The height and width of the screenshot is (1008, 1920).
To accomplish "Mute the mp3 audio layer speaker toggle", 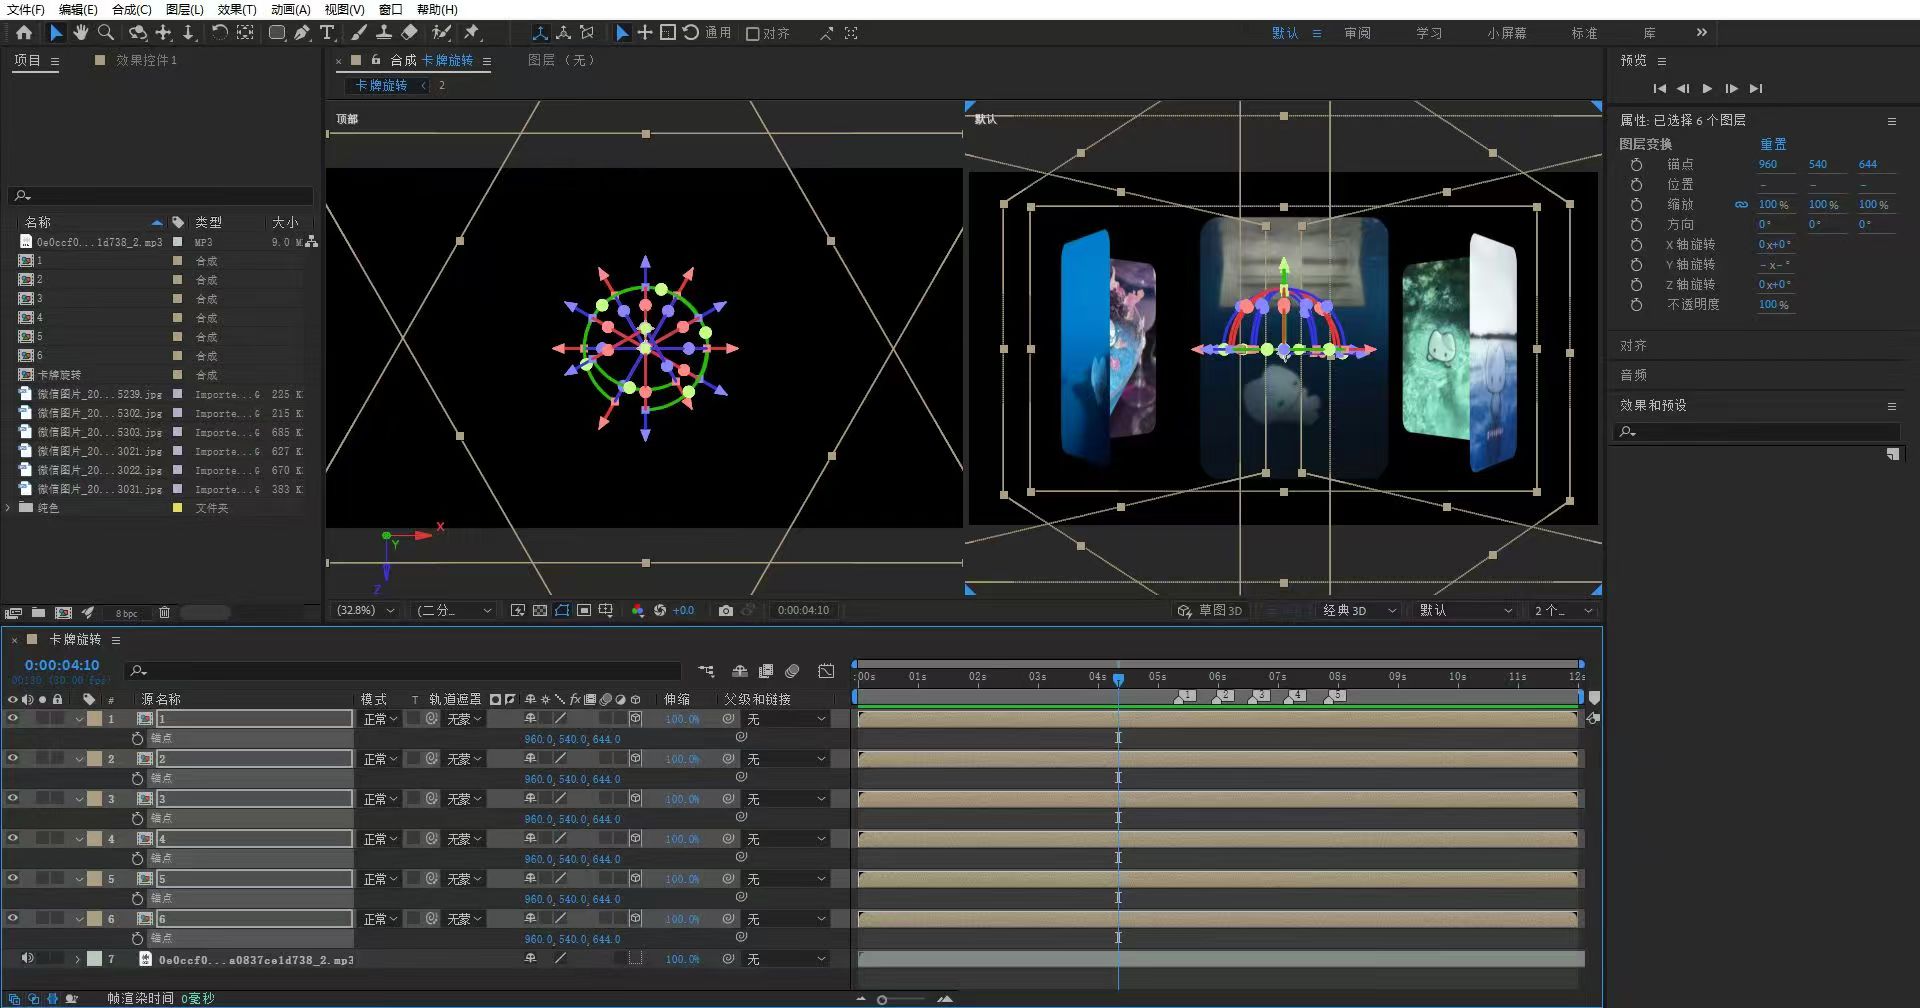I will pos(27,958).
